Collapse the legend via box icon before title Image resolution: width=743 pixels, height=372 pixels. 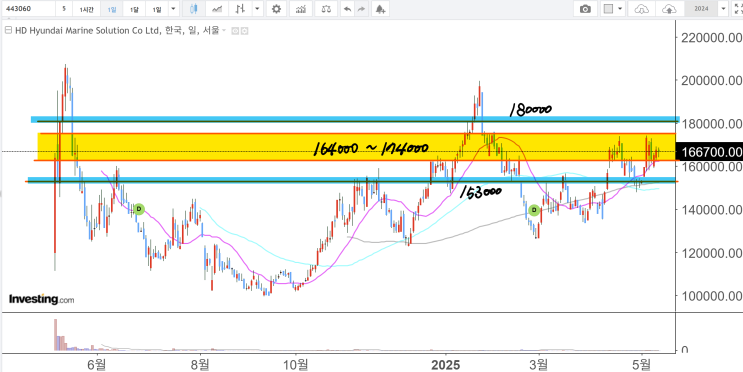click(x=8, y=31)
